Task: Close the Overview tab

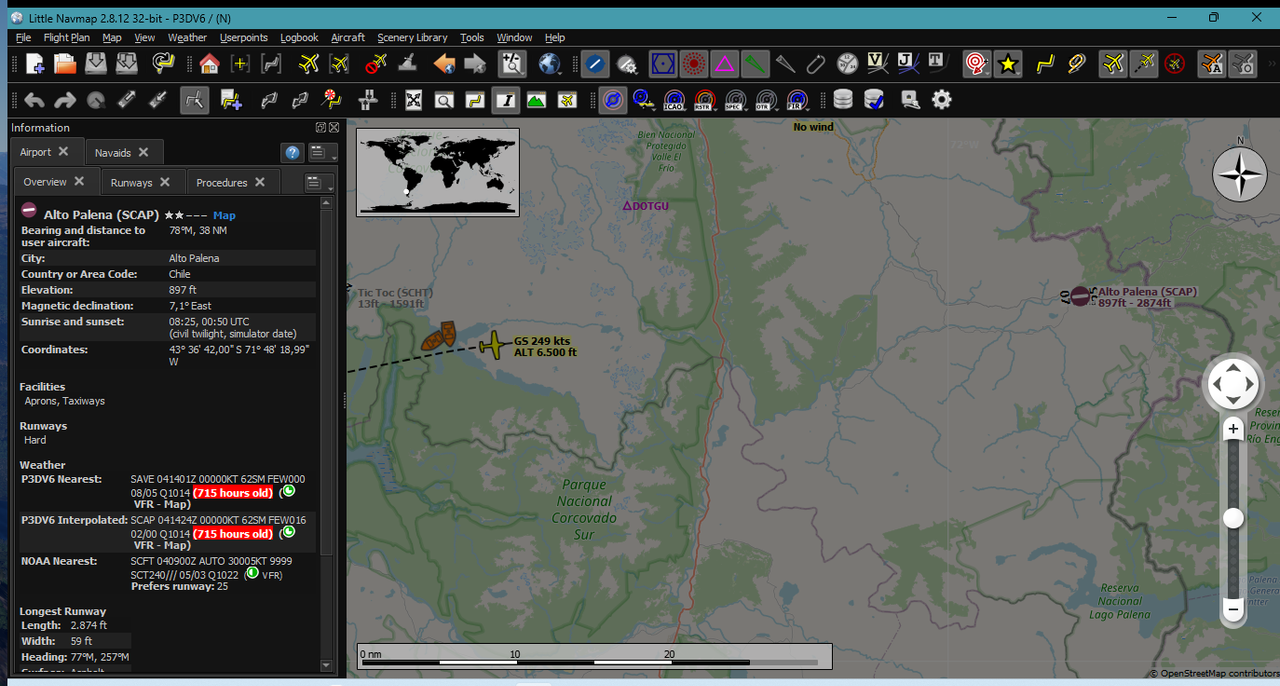Action: 79,181
